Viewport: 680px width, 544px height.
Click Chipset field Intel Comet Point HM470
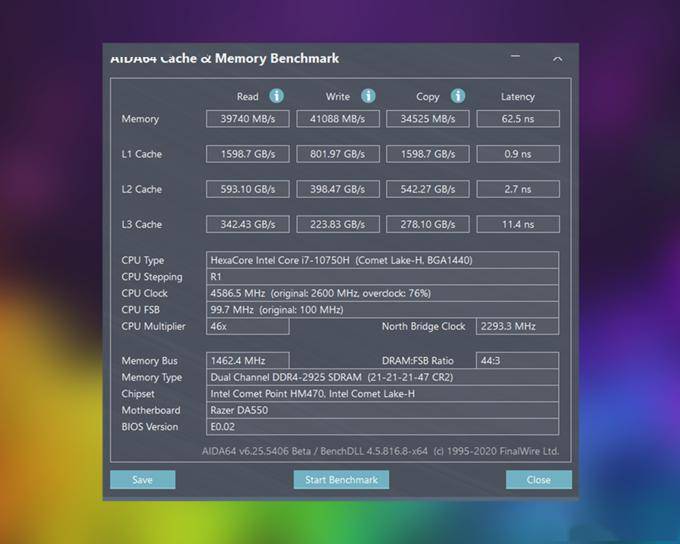(382, 394)
